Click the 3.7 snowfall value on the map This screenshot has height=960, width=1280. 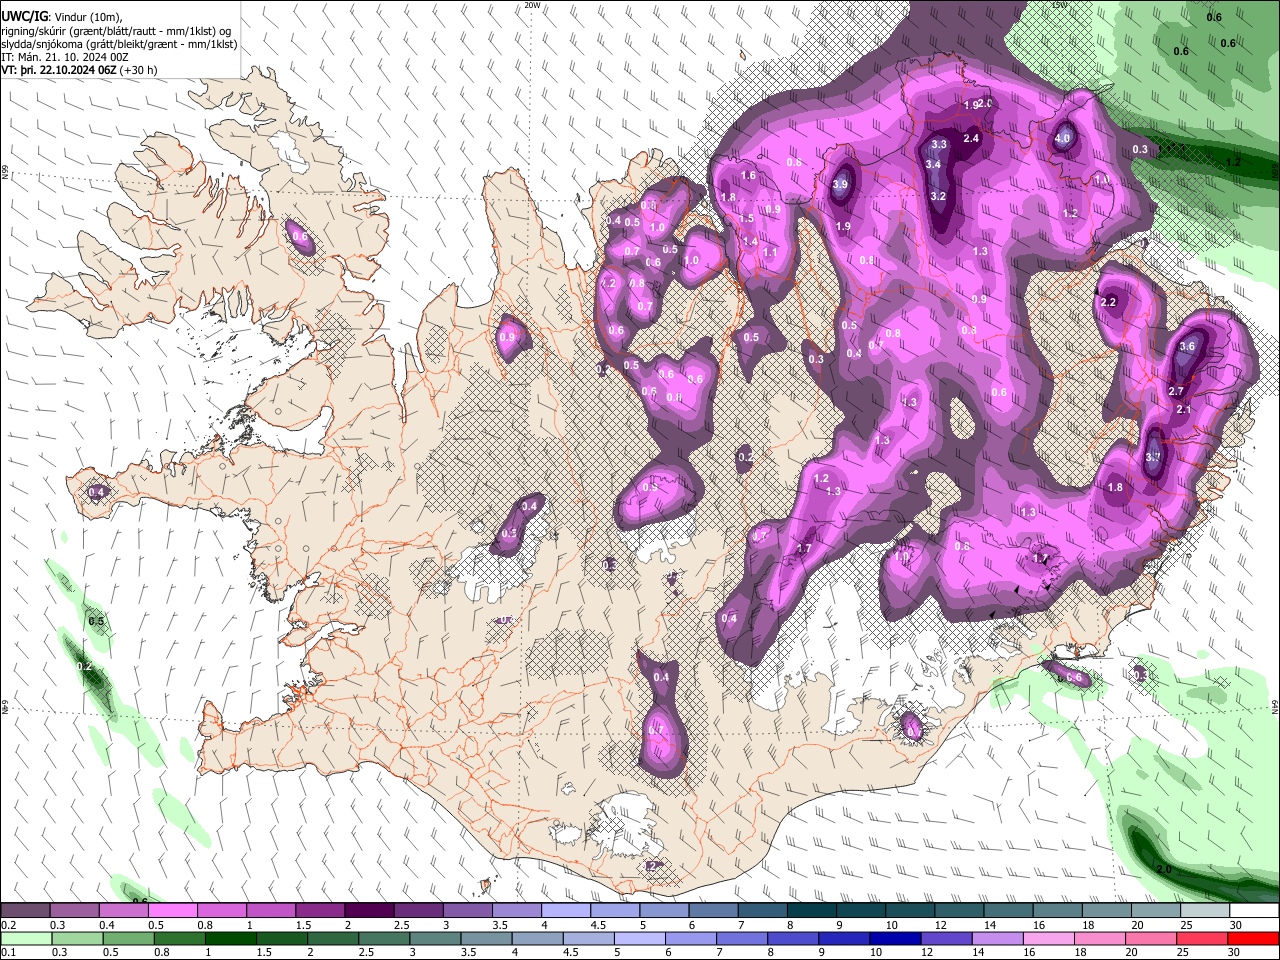pyautogui.click(x=1153, y=457)
